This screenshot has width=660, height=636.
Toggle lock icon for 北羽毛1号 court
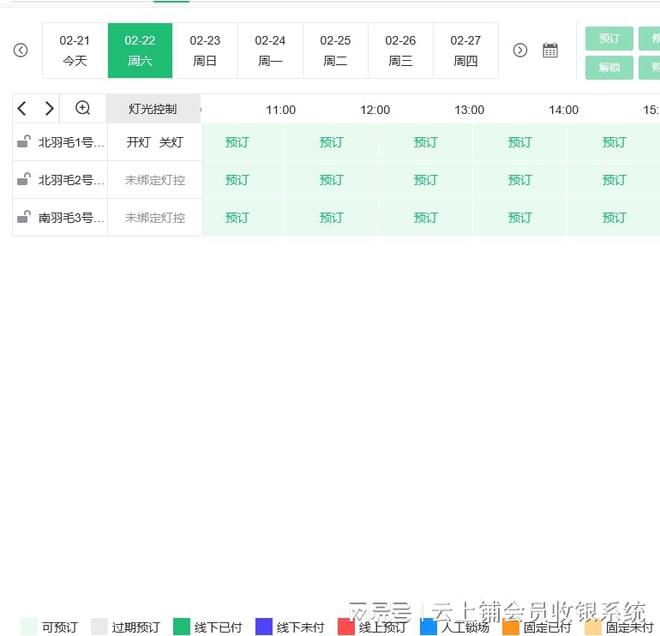pyautogui.click(x=24, y=141)
